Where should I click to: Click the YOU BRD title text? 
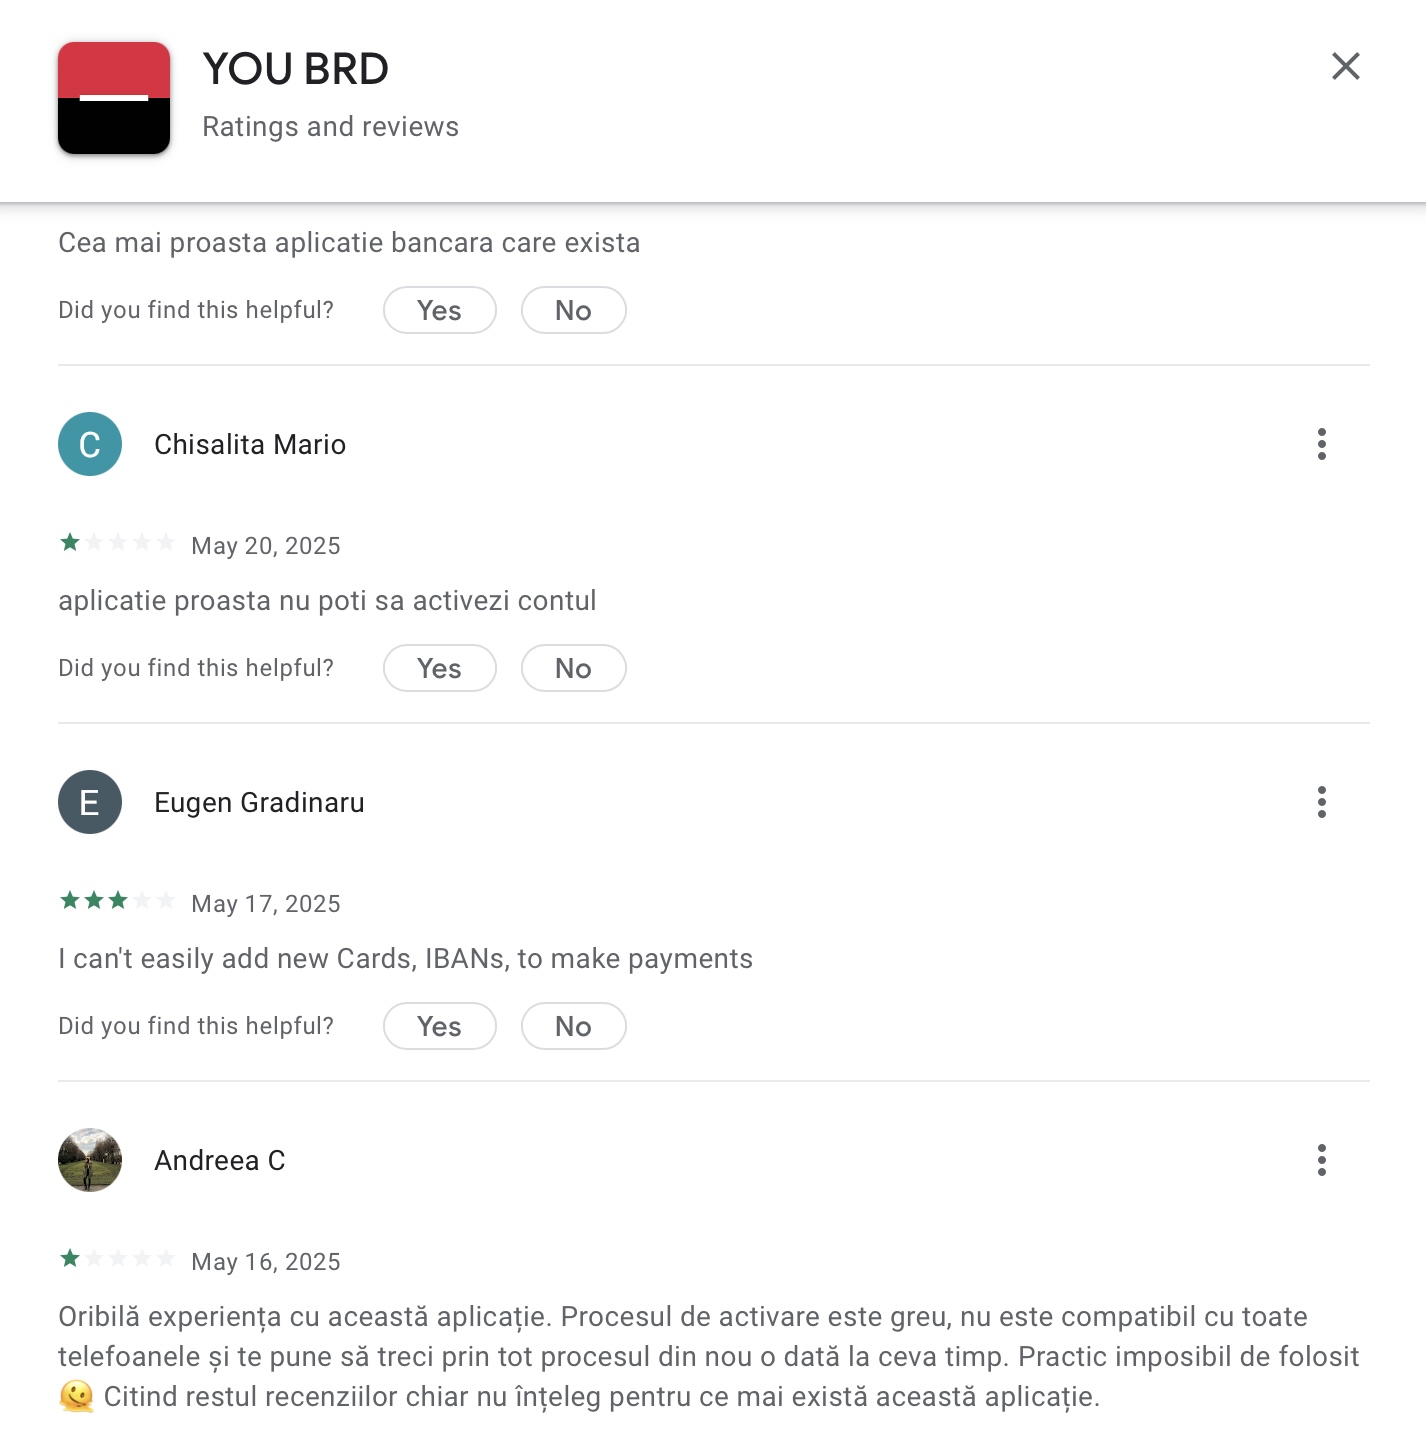pyautogui.click(x=296, y=69)
